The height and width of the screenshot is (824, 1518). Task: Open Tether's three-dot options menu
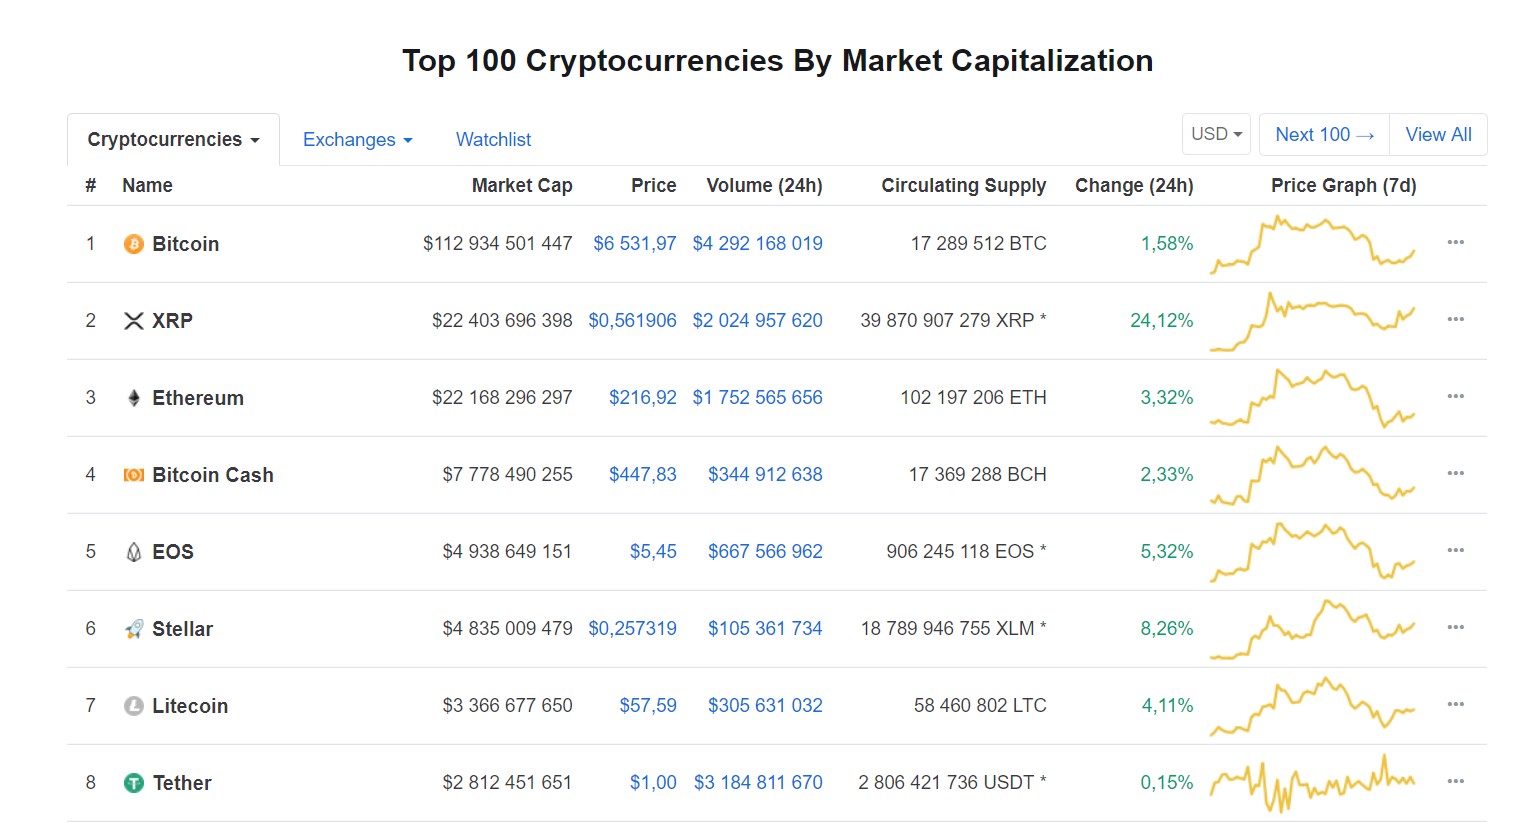point(1455,782)
